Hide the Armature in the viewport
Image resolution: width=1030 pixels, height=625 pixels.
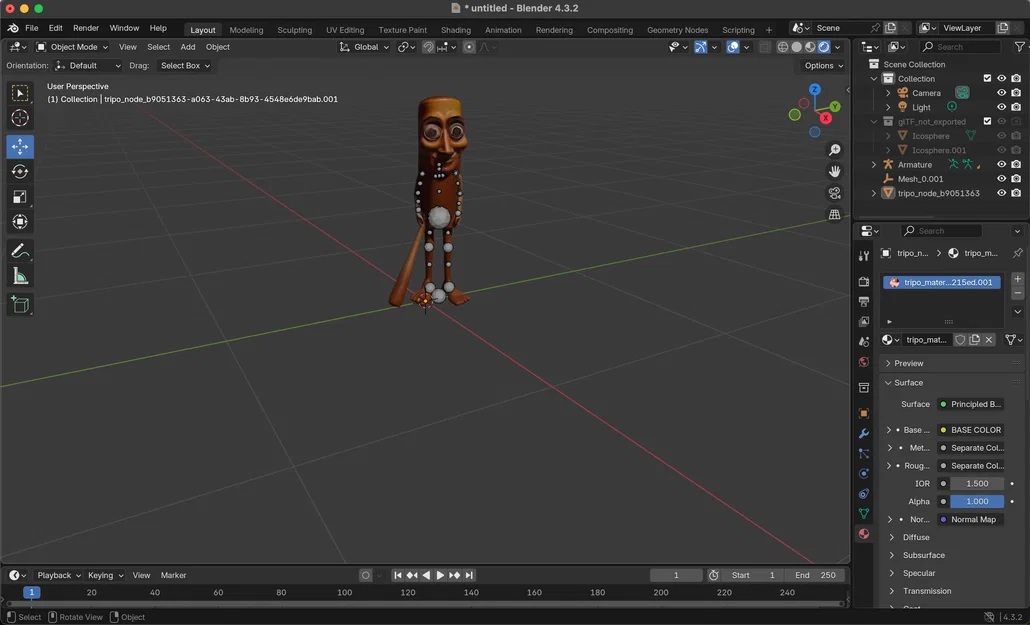(x=1001, y=164)
